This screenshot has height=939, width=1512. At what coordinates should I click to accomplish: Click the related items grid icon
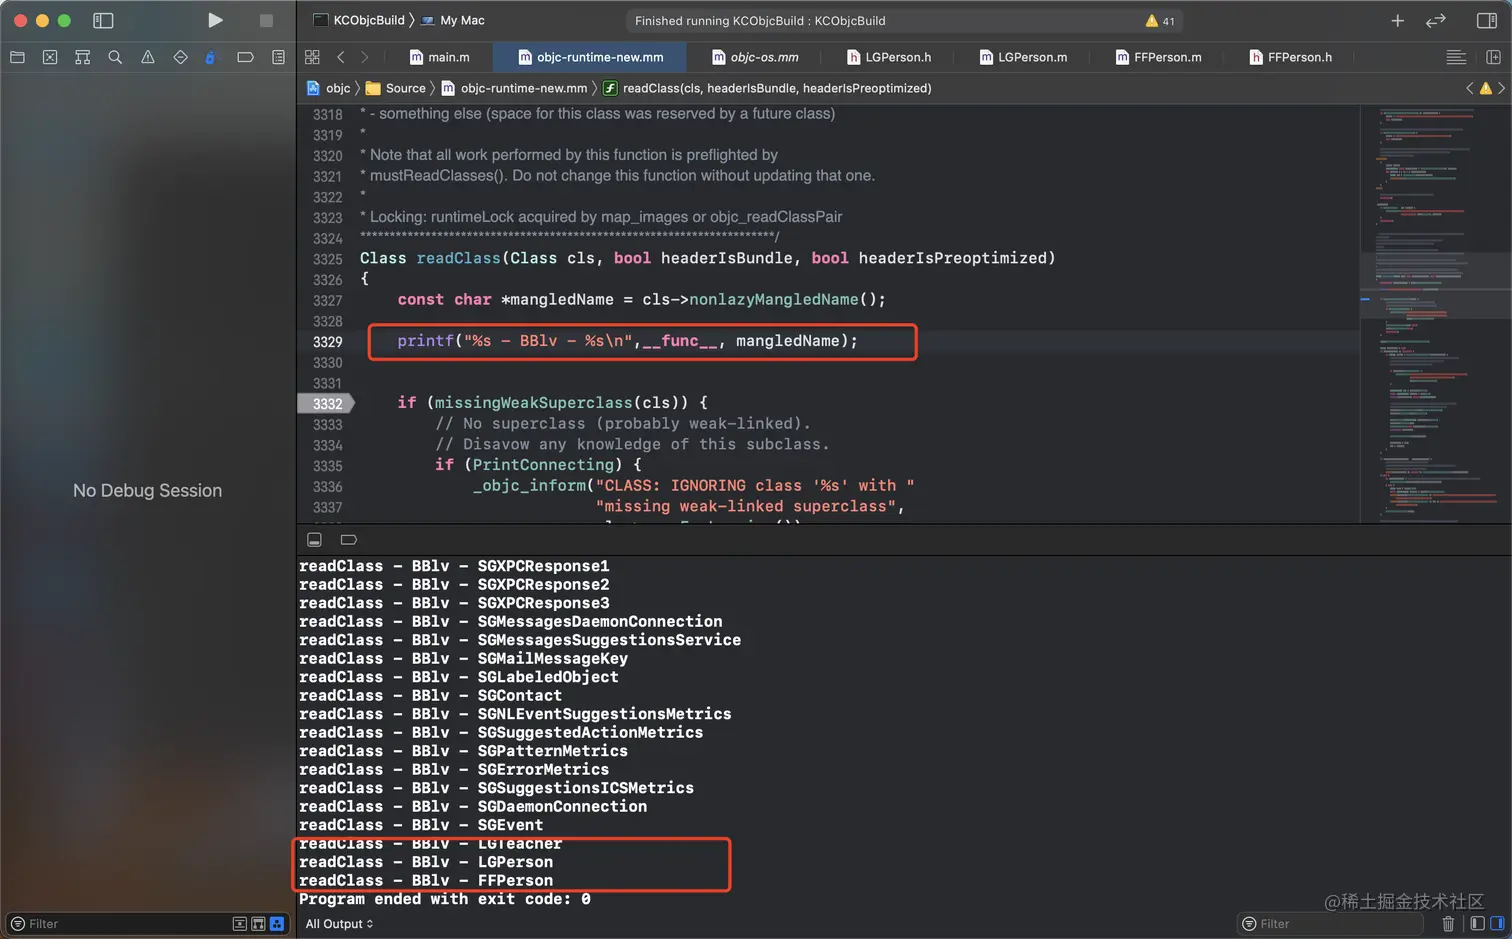[312, 57]
